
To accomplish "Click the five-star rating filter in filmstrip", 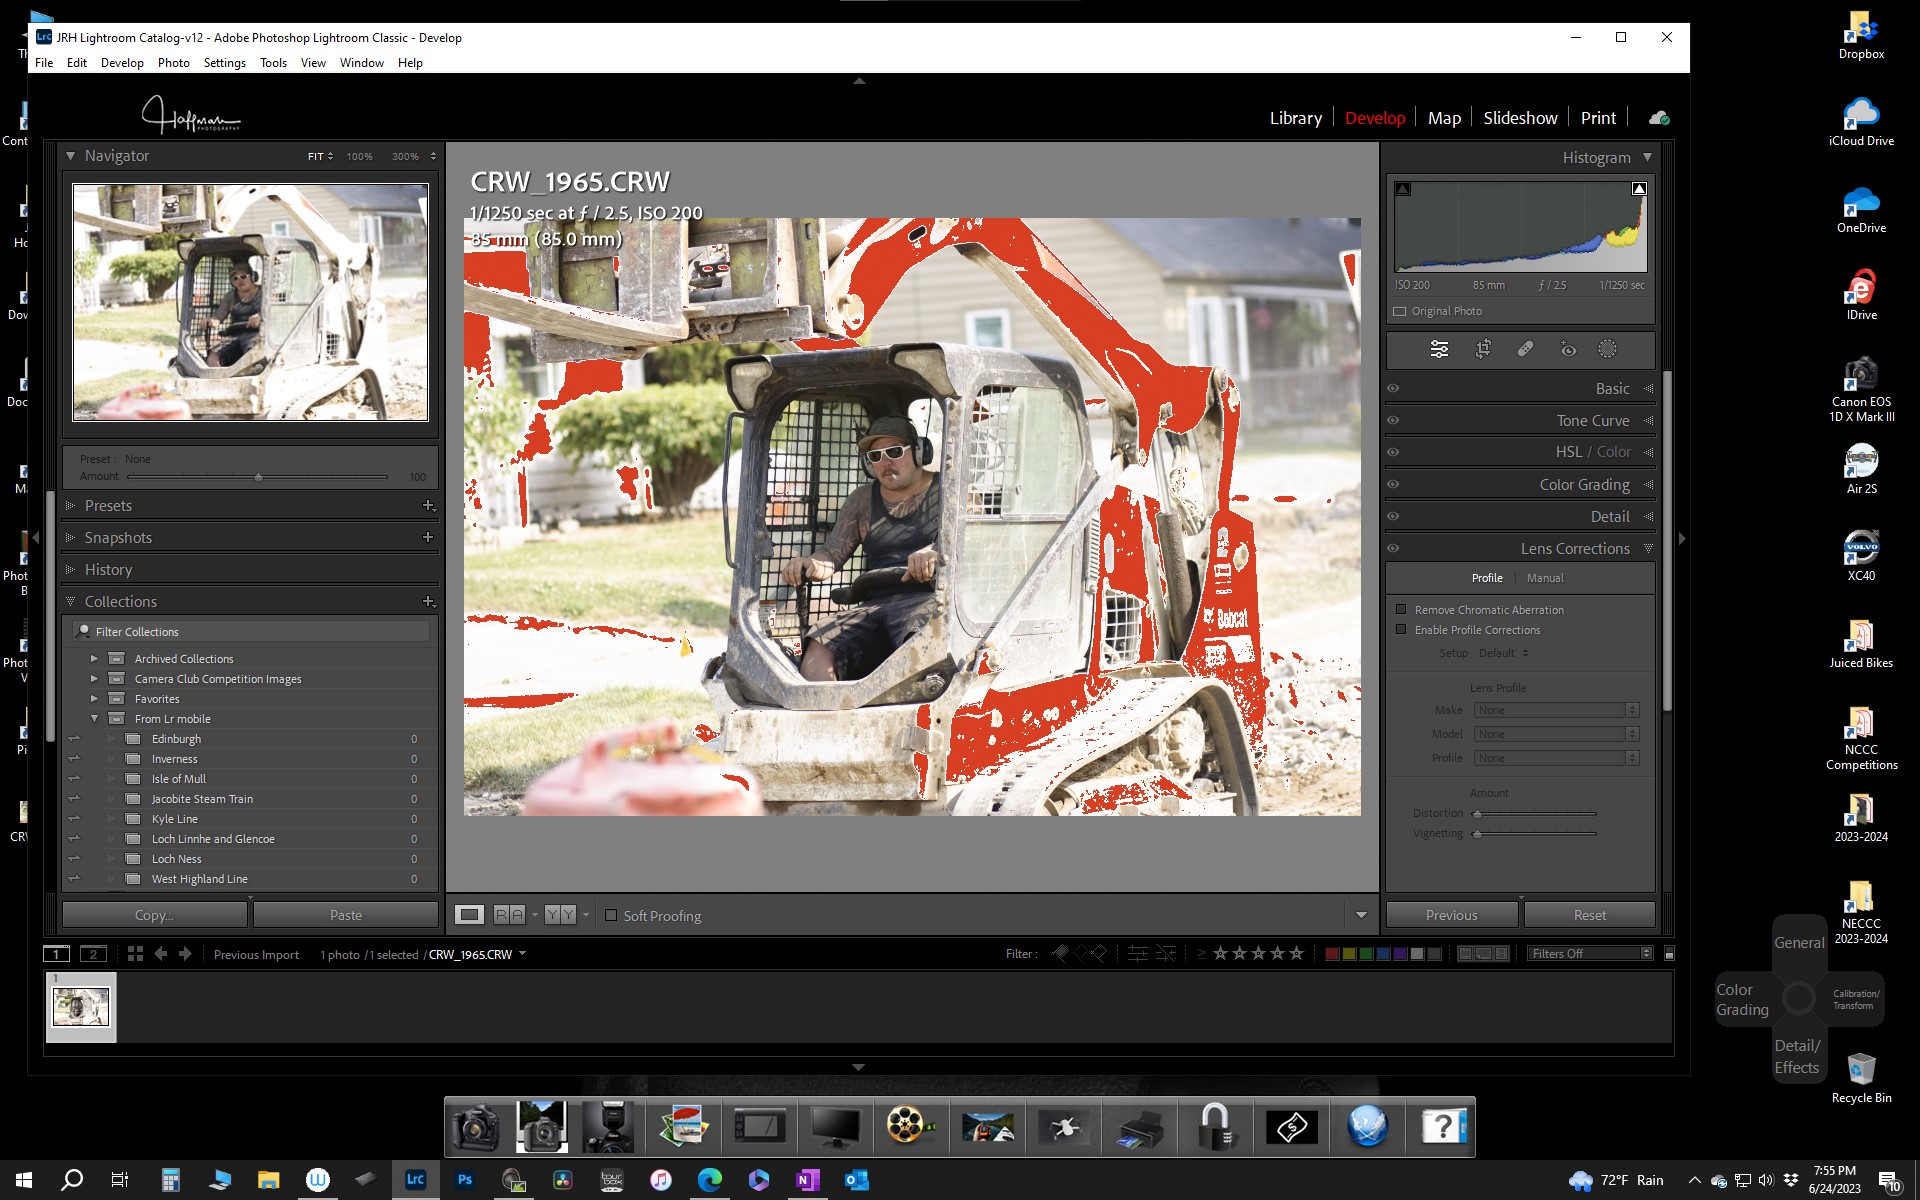I will [x=1296, y=953].
